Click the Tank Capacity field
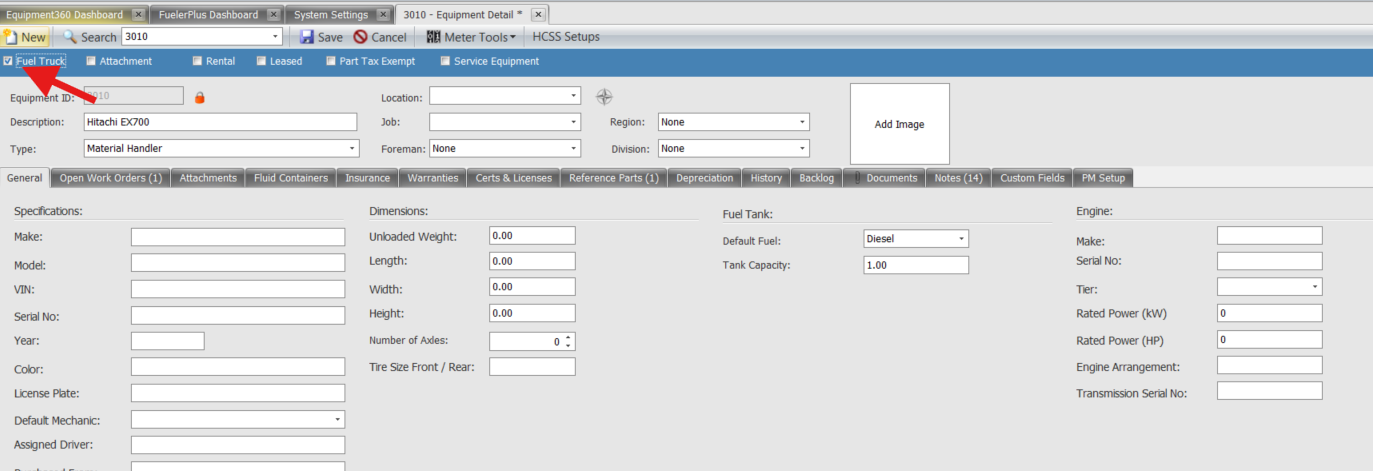 tap(916, 265)
